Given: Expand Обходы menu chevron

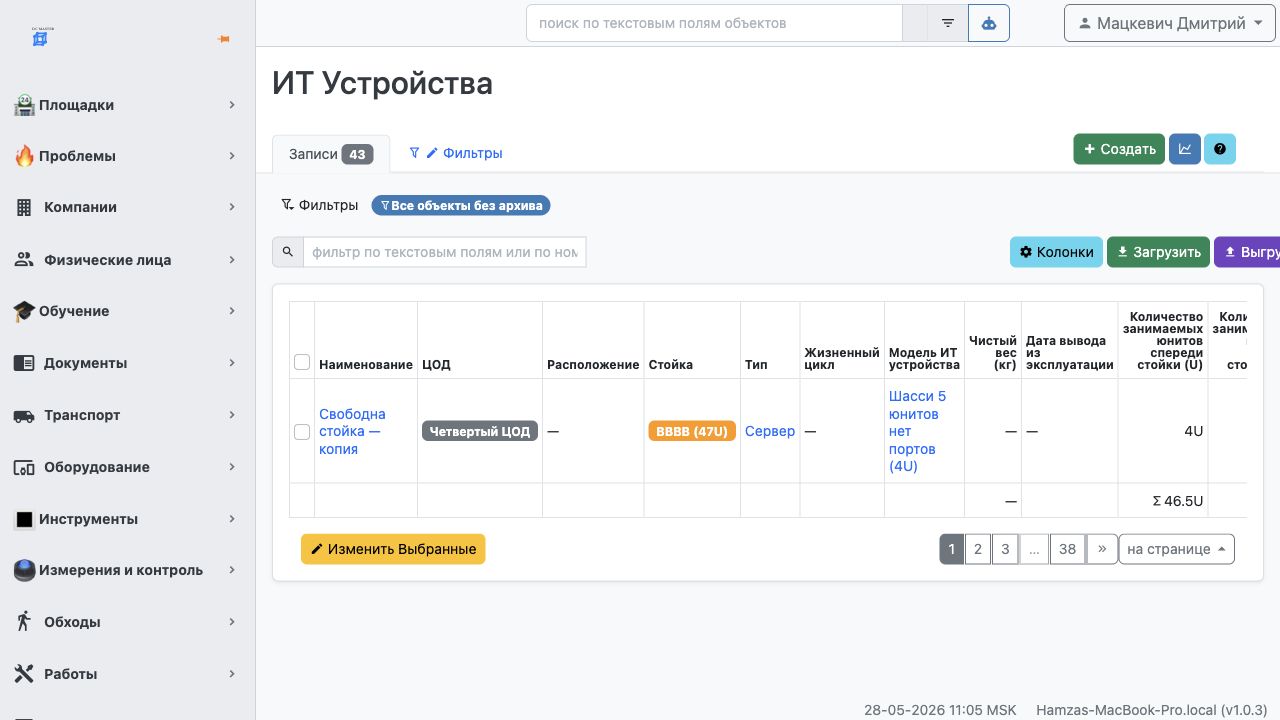Looking at the screenshot, I should (x=231, y=621).
